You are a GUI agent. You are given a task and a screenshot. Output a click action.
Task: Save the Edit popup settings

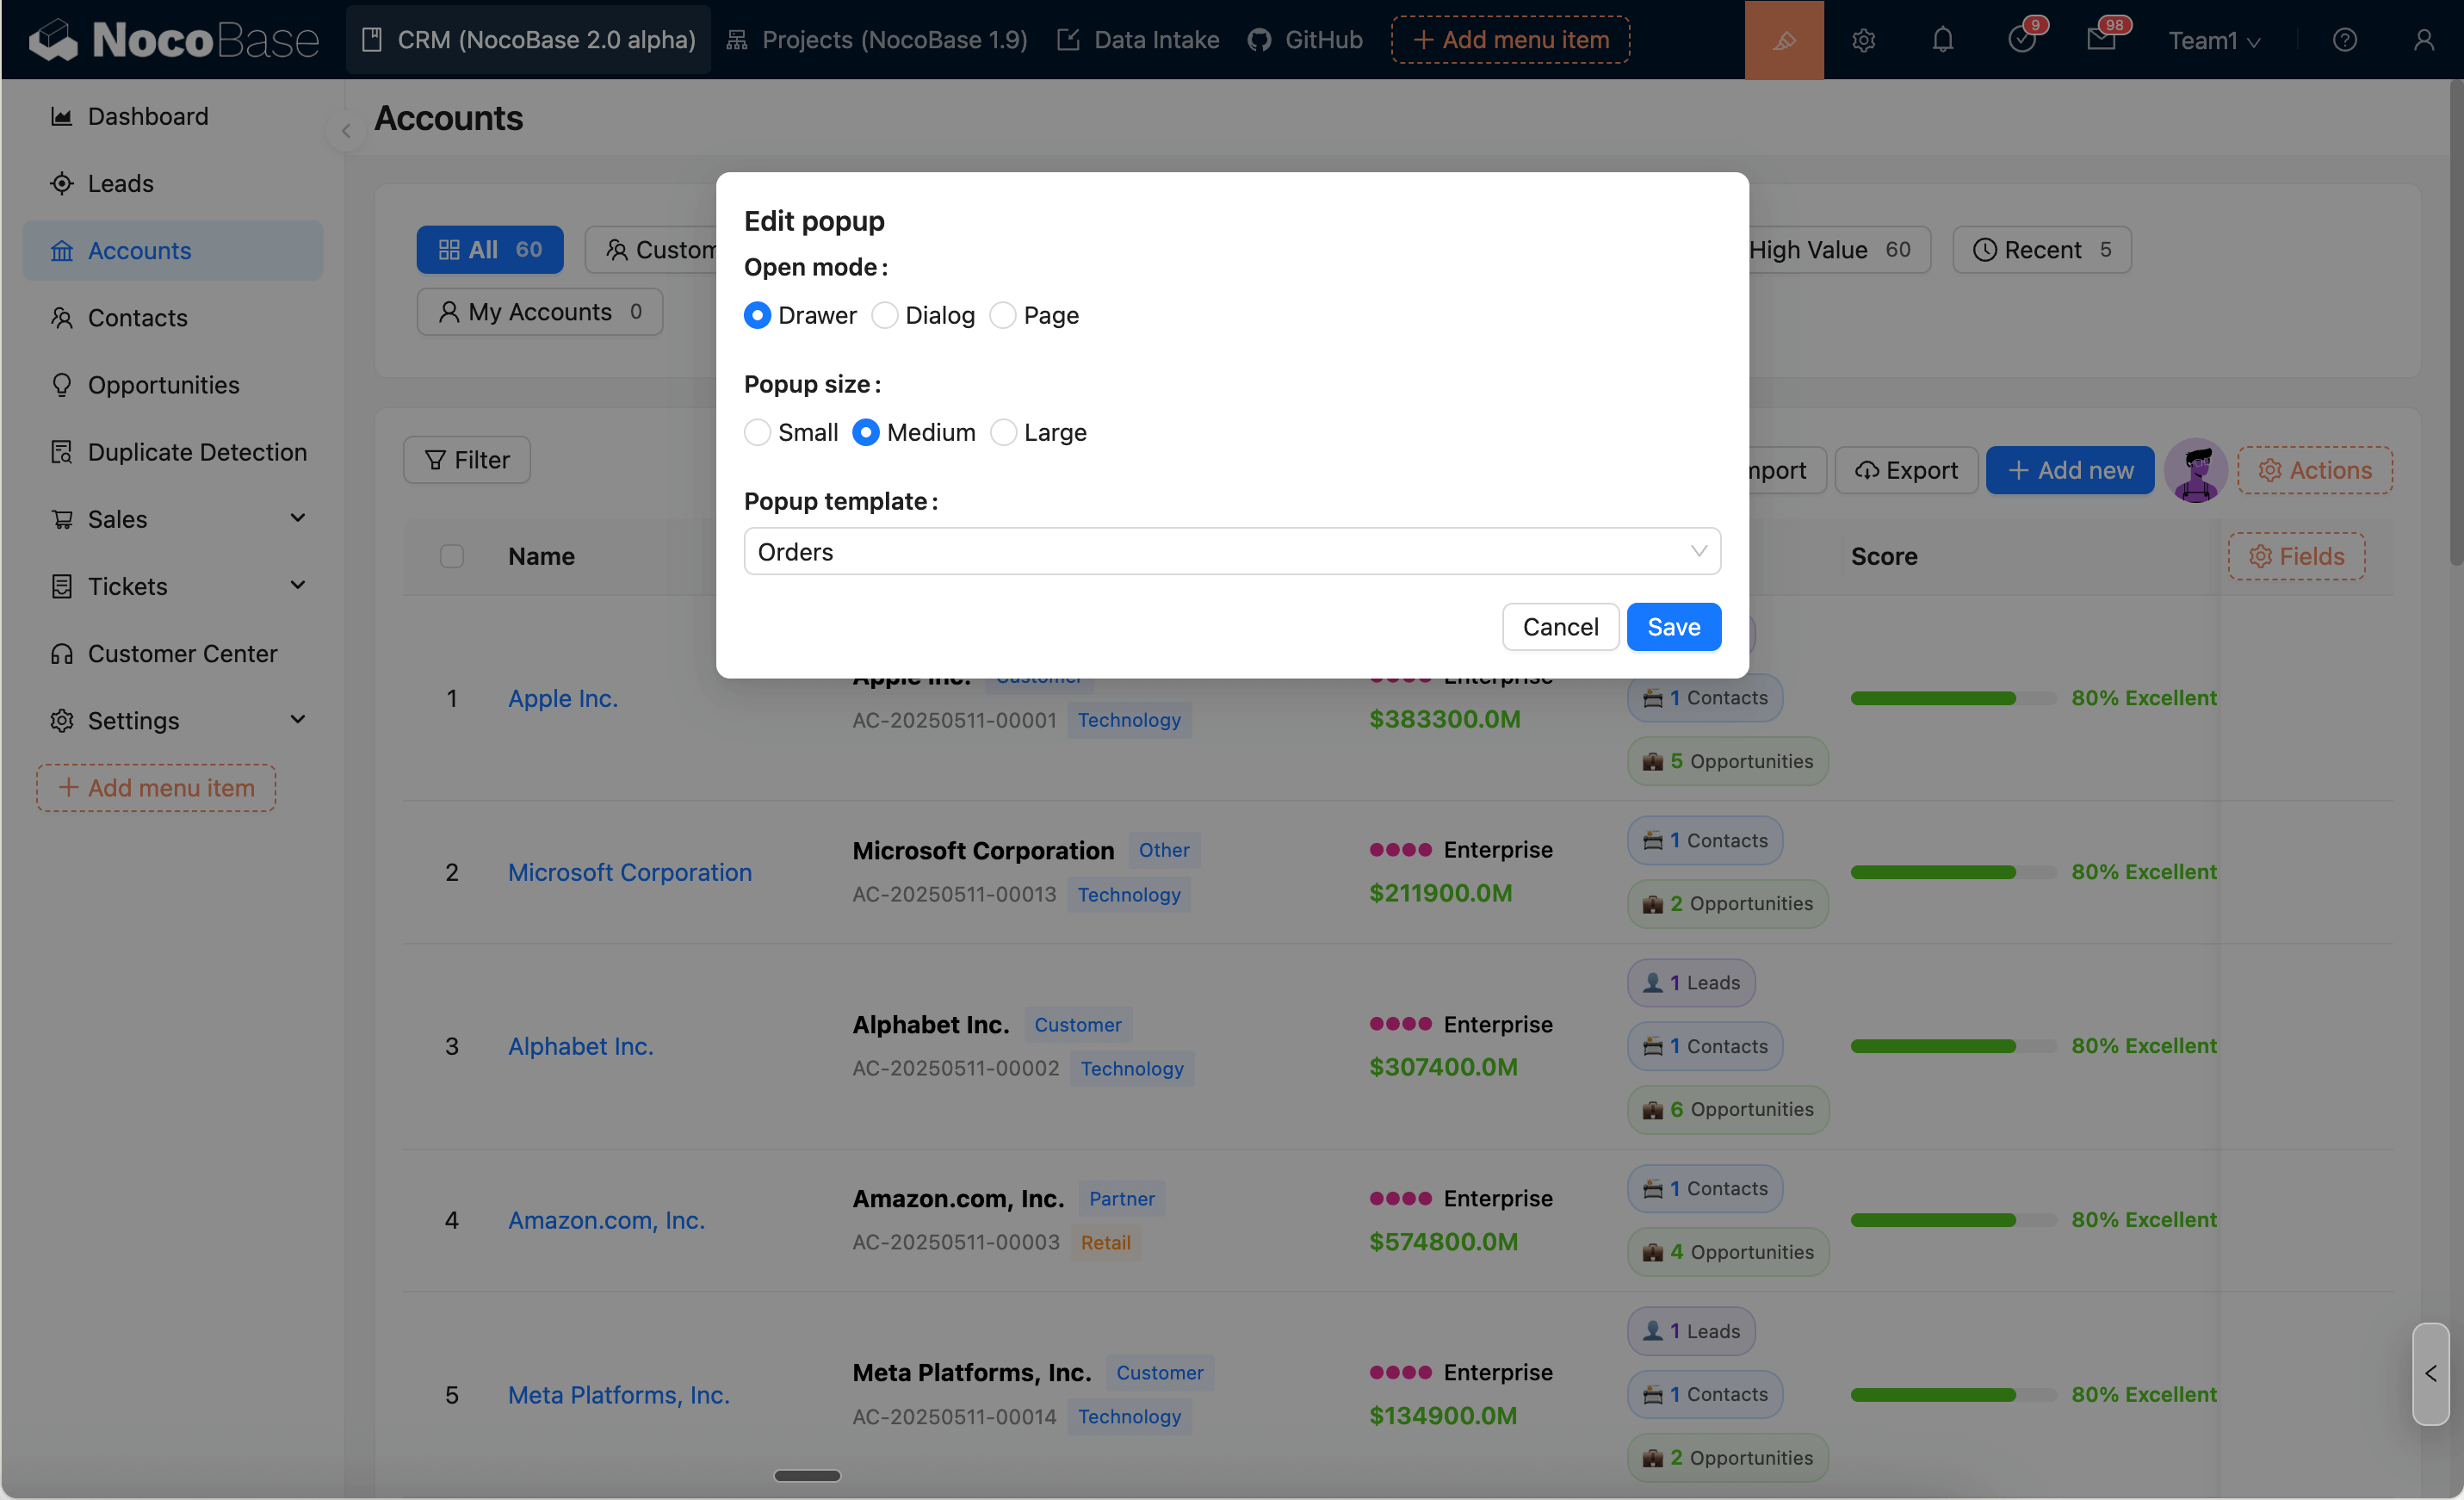click(1673, 627)
